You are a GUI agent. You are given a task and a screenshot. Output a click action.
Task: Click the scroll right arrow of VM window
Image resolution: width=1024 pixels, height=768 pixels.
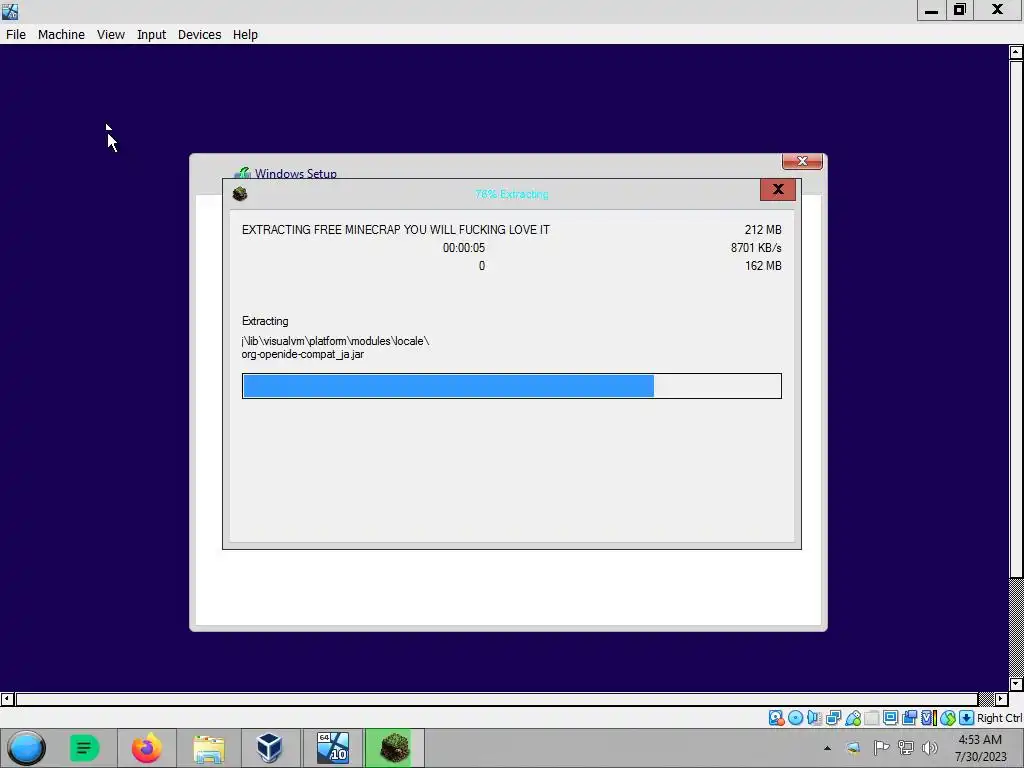1001,699
